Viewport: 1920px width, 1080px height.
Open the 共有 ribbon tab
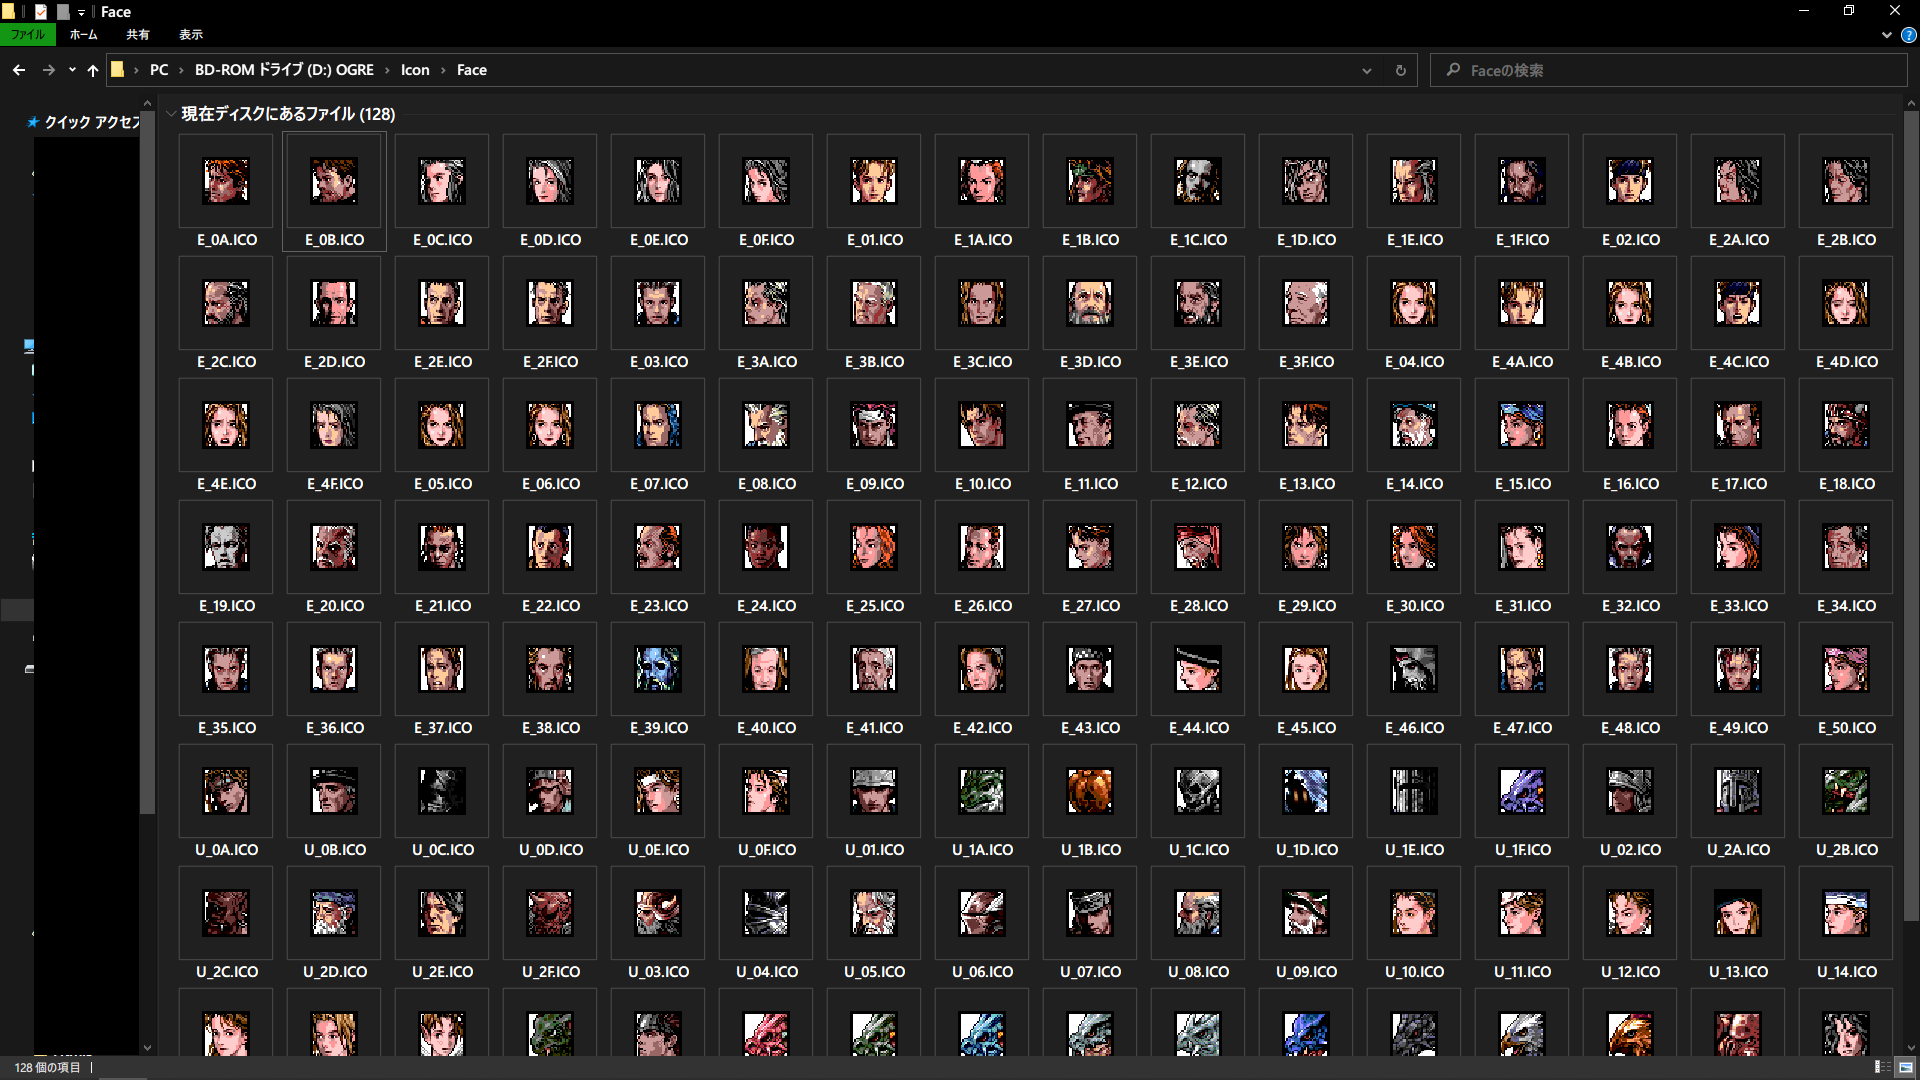pyautogui.click(x=138, y=34)
